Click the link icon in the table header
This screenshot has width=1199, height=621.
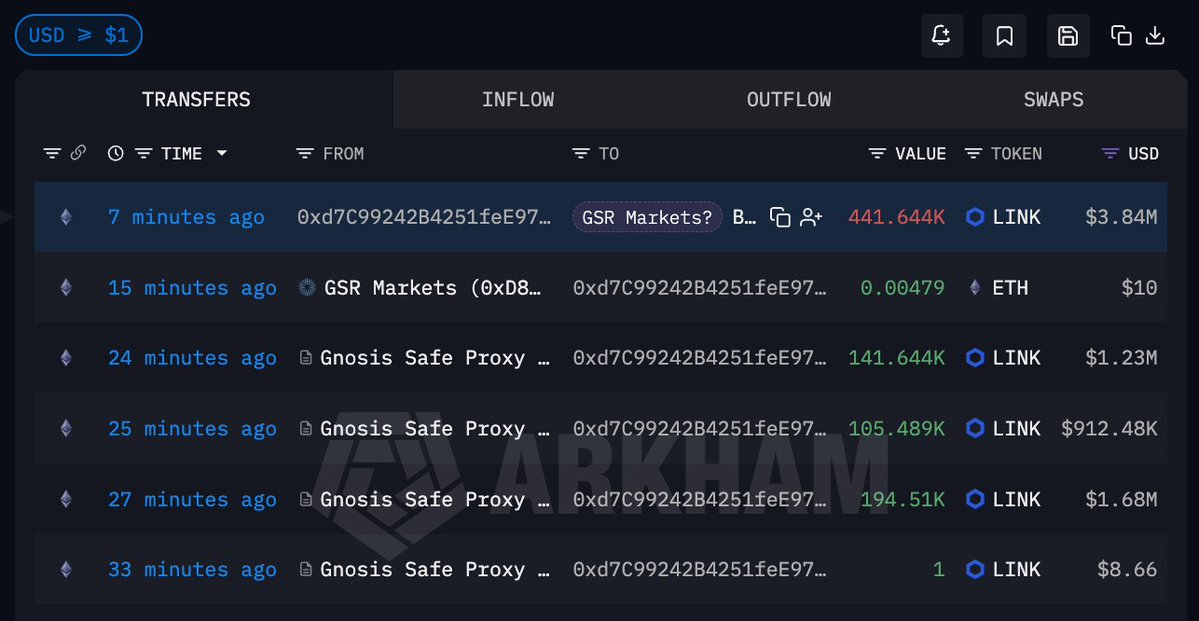tap(78, 154)
